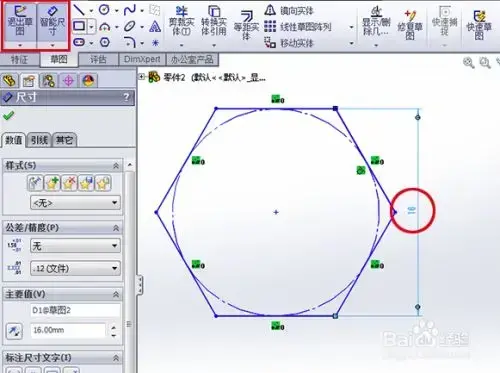Select the Spline sketch tool

click(x=130, y=10)
